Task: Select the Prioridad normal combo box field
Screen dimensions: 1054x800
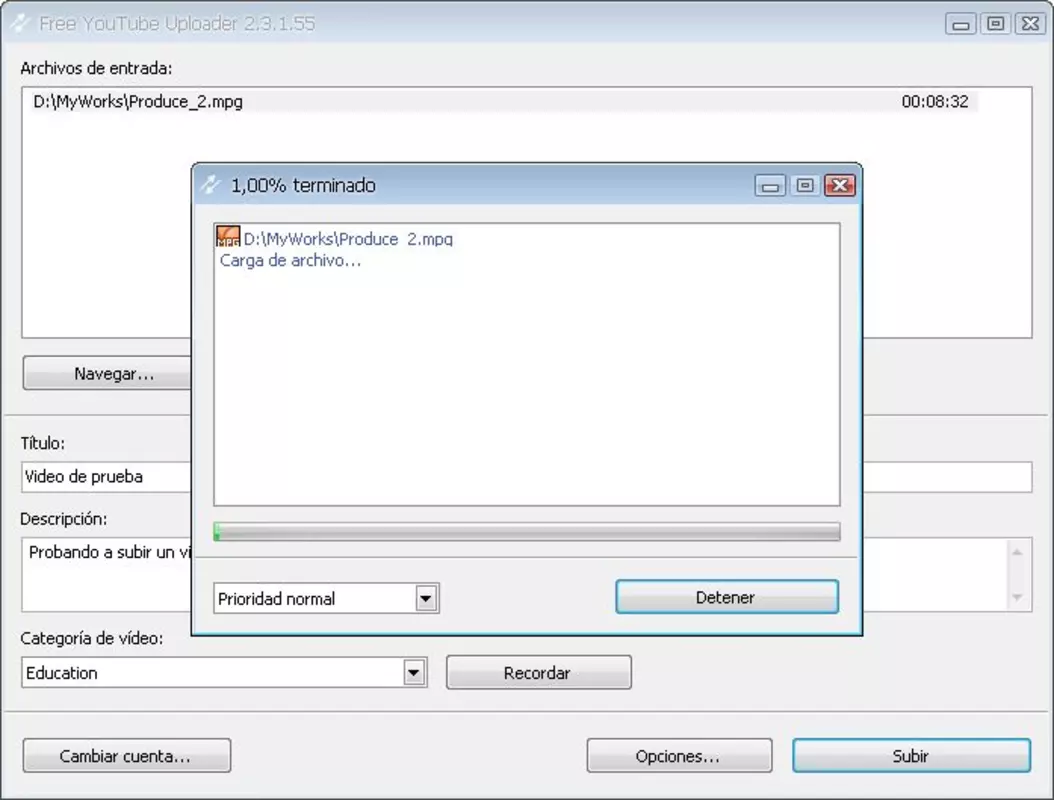Action: (x=326, y=598)
